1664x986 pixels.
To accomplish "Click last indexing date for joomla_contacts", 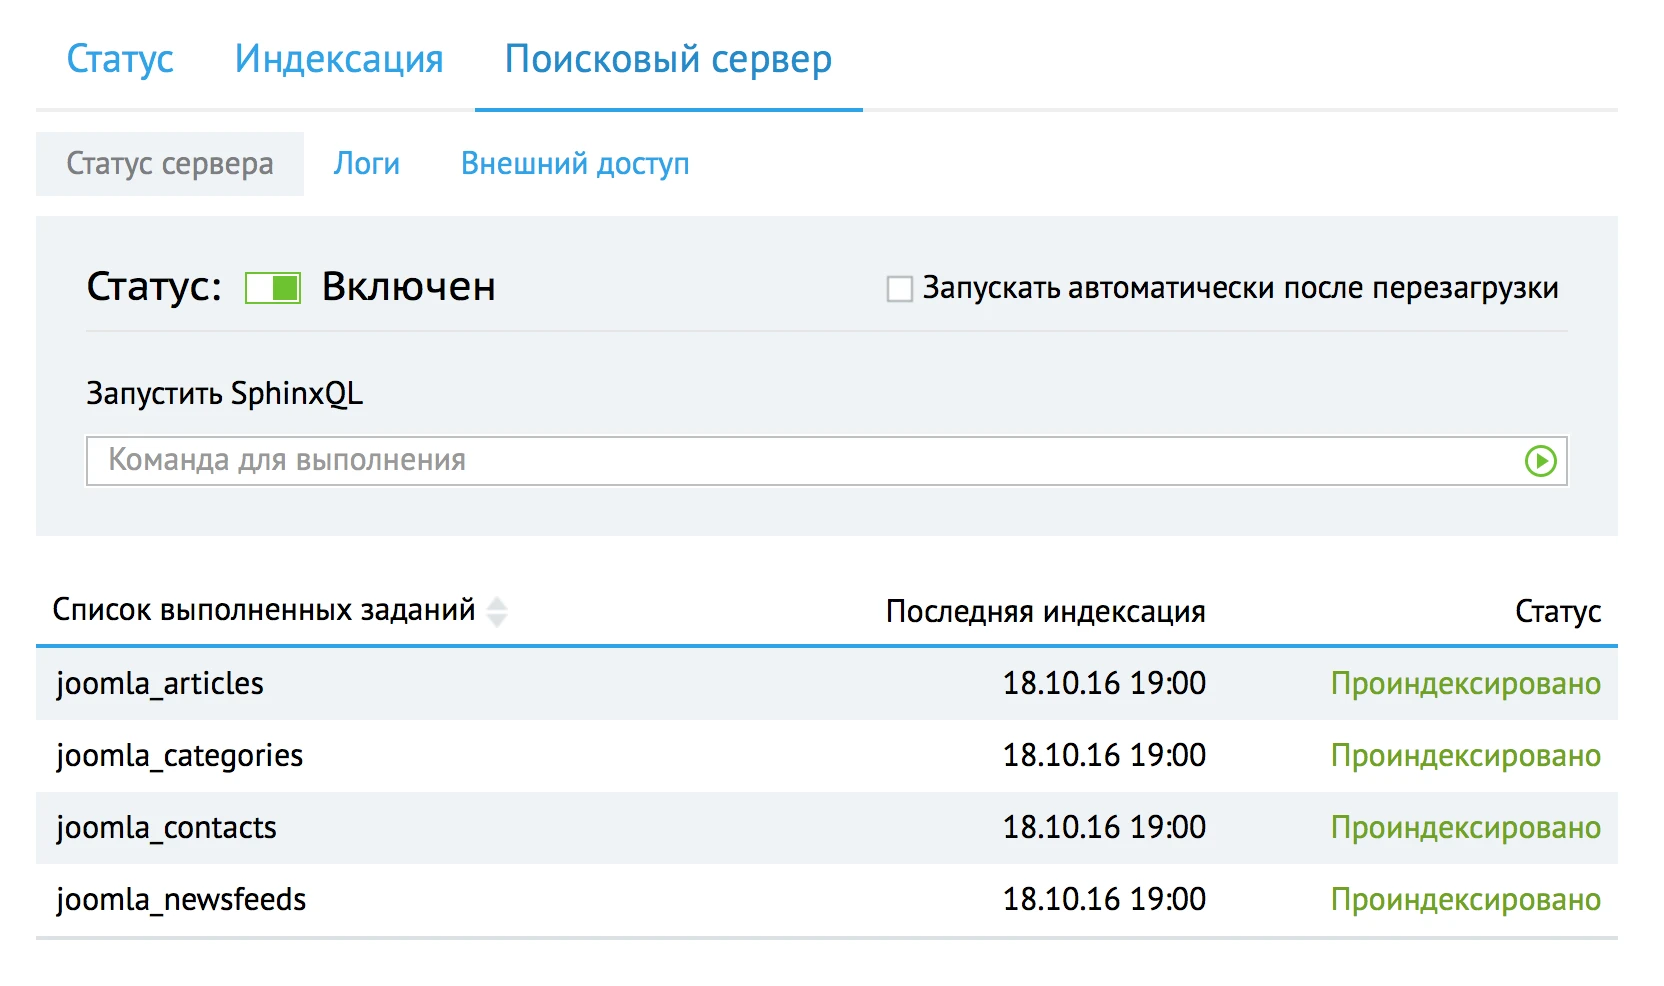I will pyautogui.click(x=1103, y=828).
